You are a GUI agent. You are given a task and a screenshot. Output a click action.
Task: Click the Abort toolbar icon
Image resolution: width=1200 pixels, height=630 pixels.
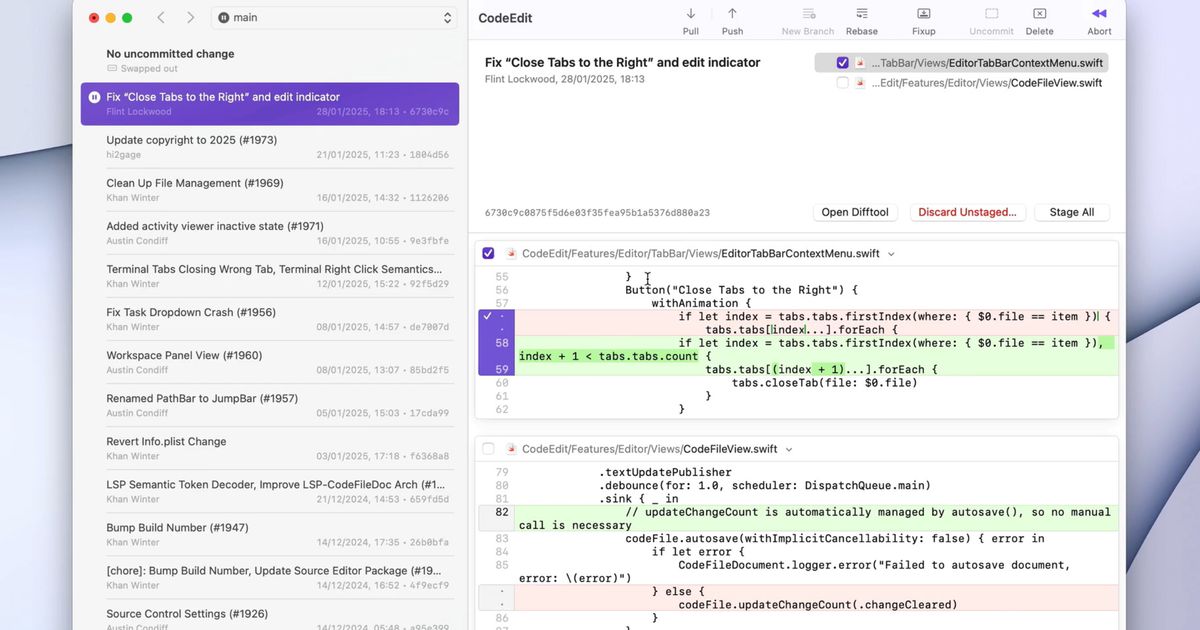pos(1099,14)
